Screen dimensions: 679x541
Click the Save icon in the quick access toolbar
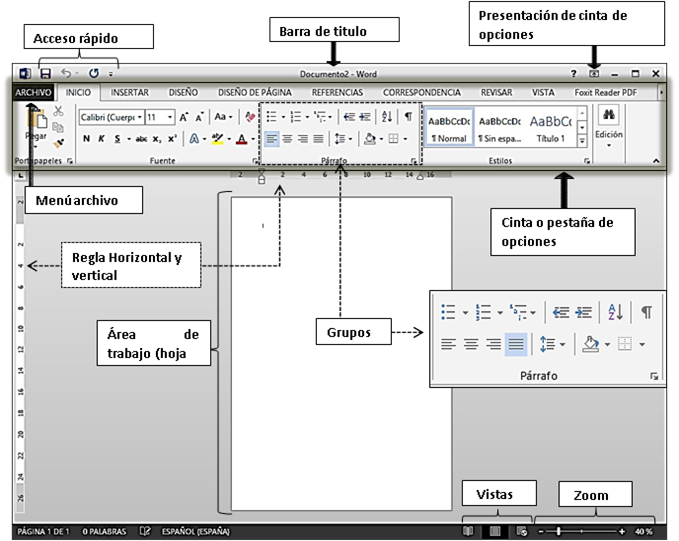pos(45,73)
